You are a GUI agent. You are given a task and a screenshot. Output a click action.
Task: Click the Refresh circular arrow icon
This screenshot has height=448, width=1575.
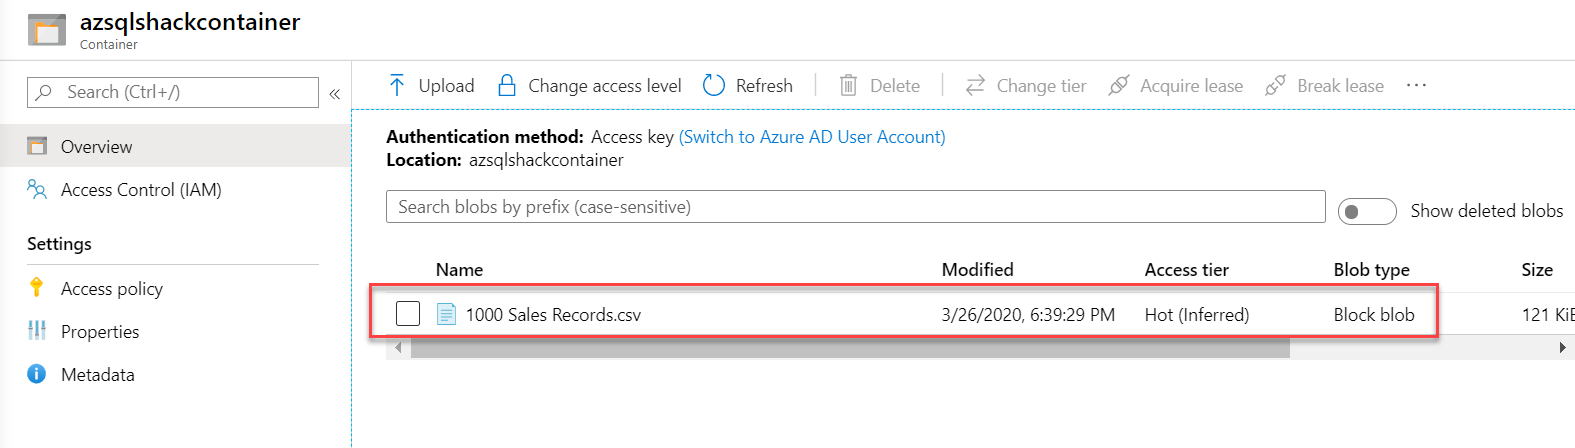coord(714,86)
